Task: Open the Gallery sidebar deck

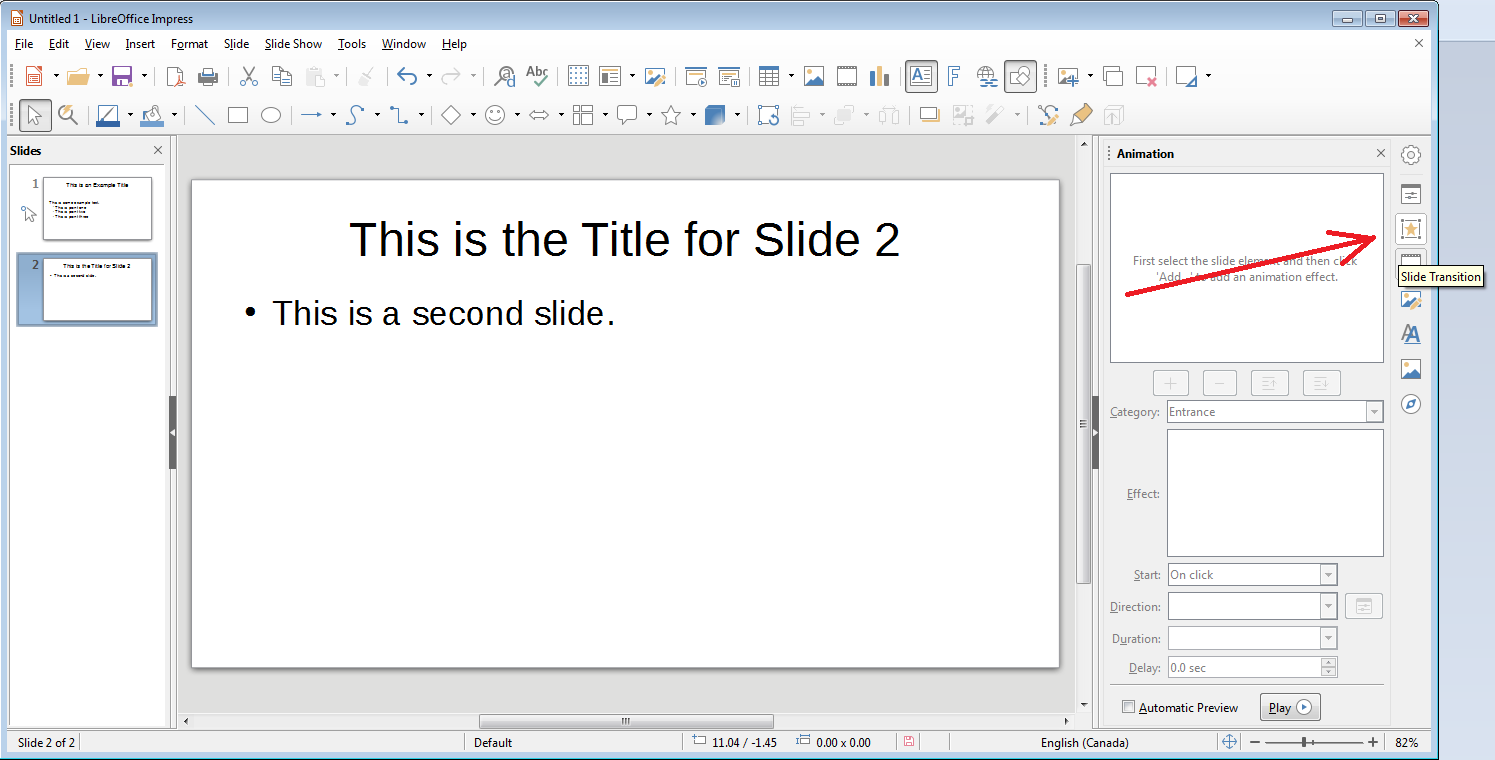Action: click(x=1410, y=369)
